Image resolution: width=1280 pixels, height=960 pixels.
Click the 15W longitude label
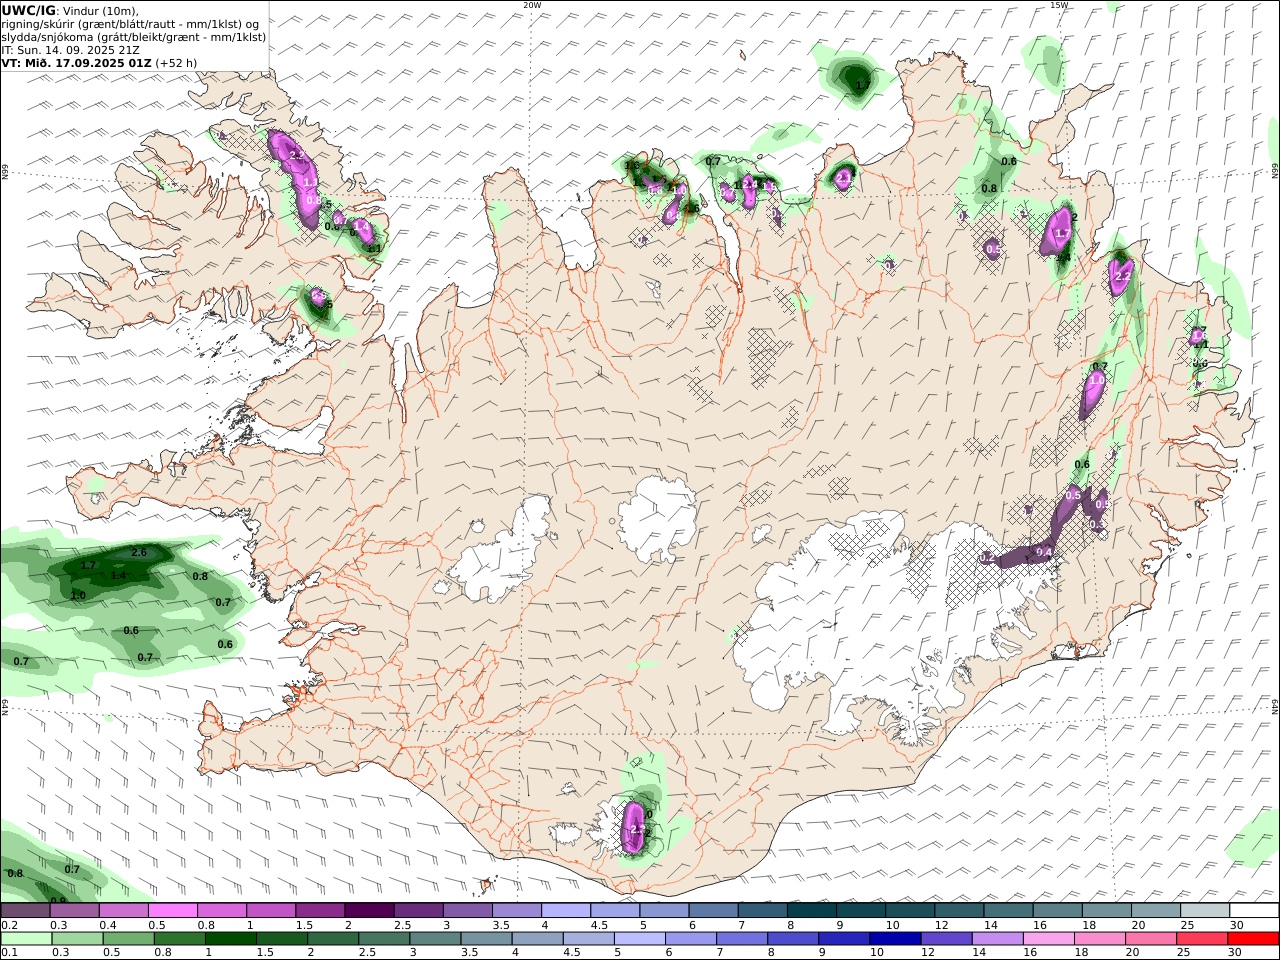[1059, 5]
